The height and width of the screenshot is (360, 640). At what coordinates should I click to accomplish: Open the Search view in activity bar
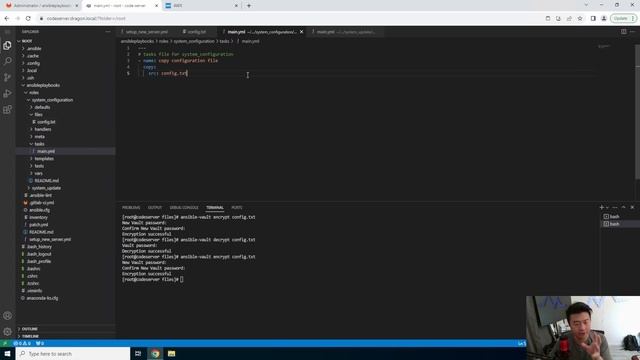pos(7,61)
